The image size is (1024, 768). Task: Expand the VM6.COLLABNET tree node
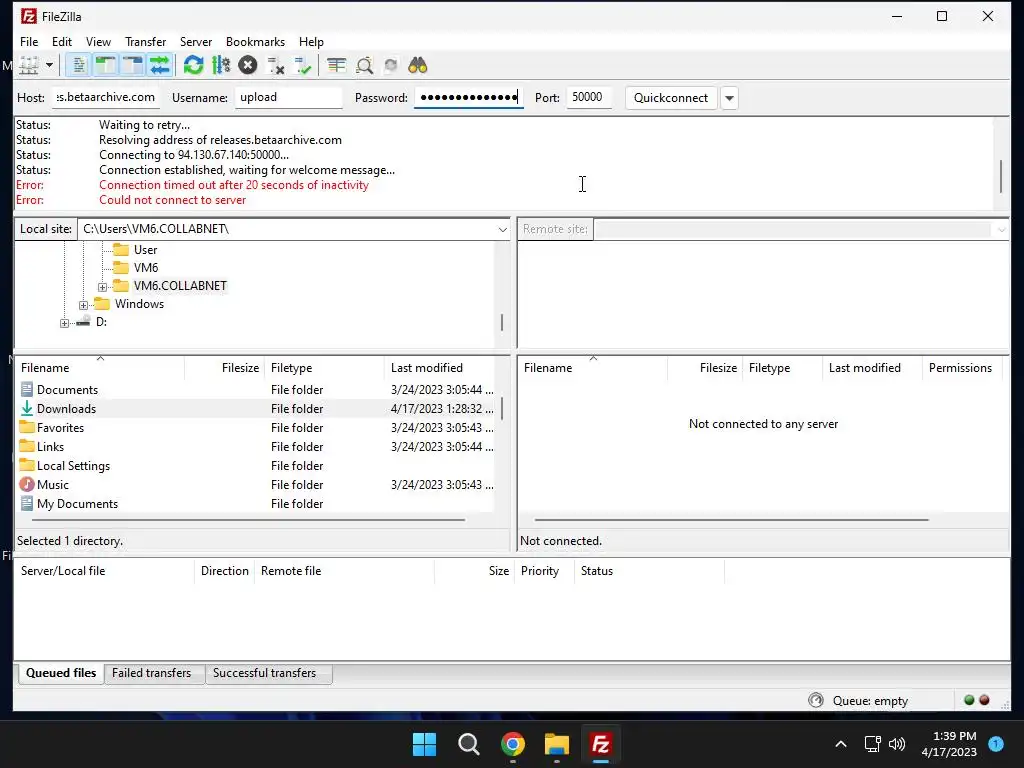pos(103,287)
